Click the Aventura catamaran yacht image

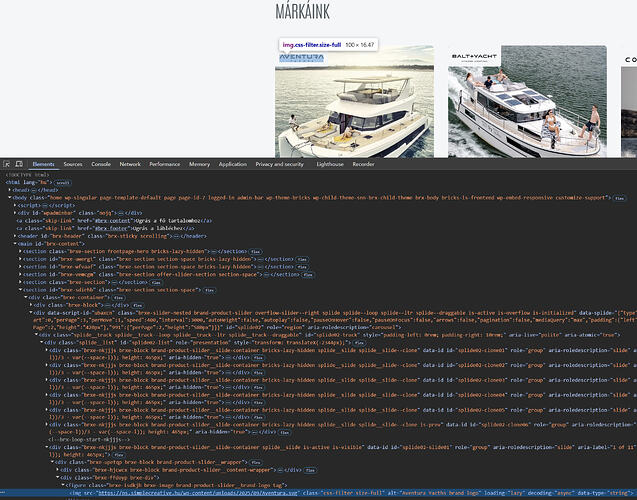(354, 110)
